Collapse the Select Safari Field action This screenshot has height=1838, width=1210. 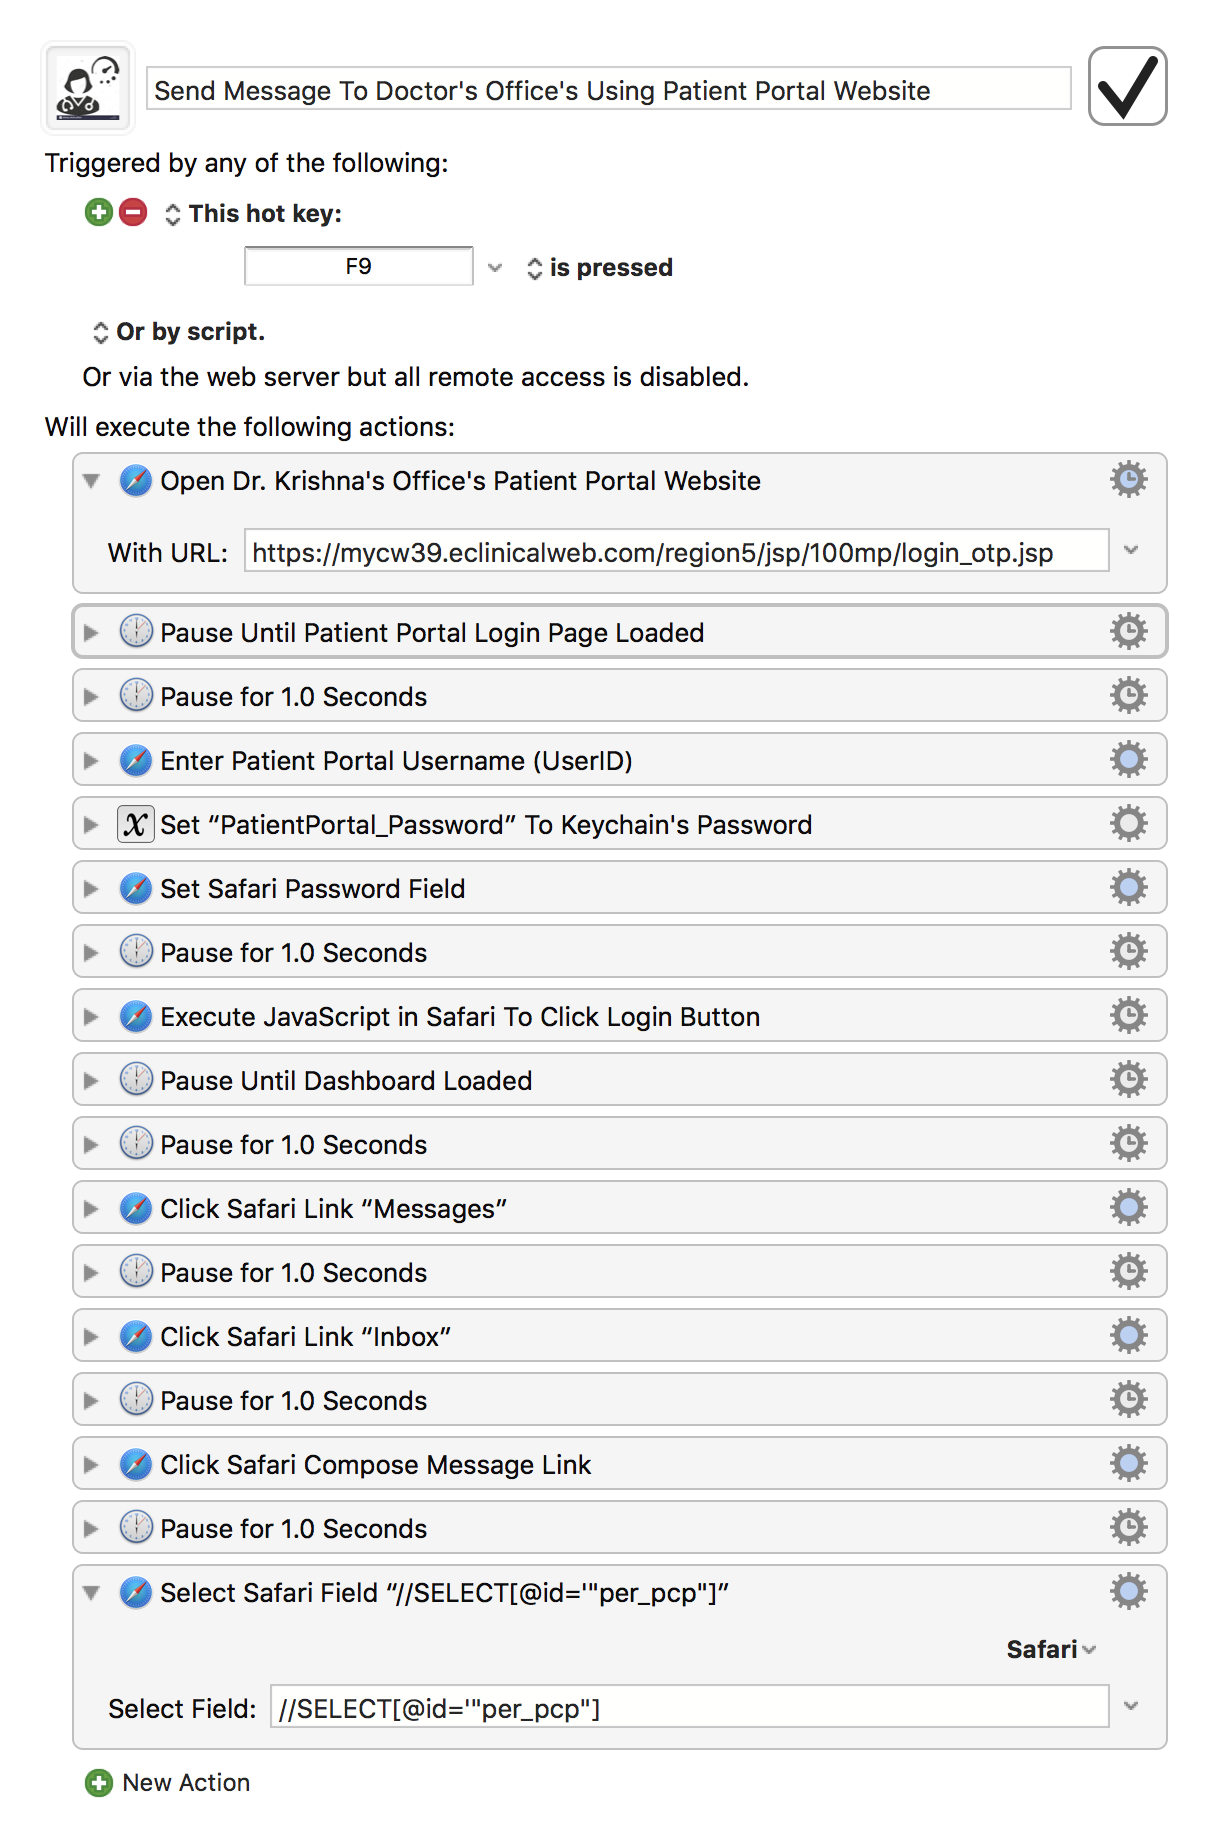91,1593
